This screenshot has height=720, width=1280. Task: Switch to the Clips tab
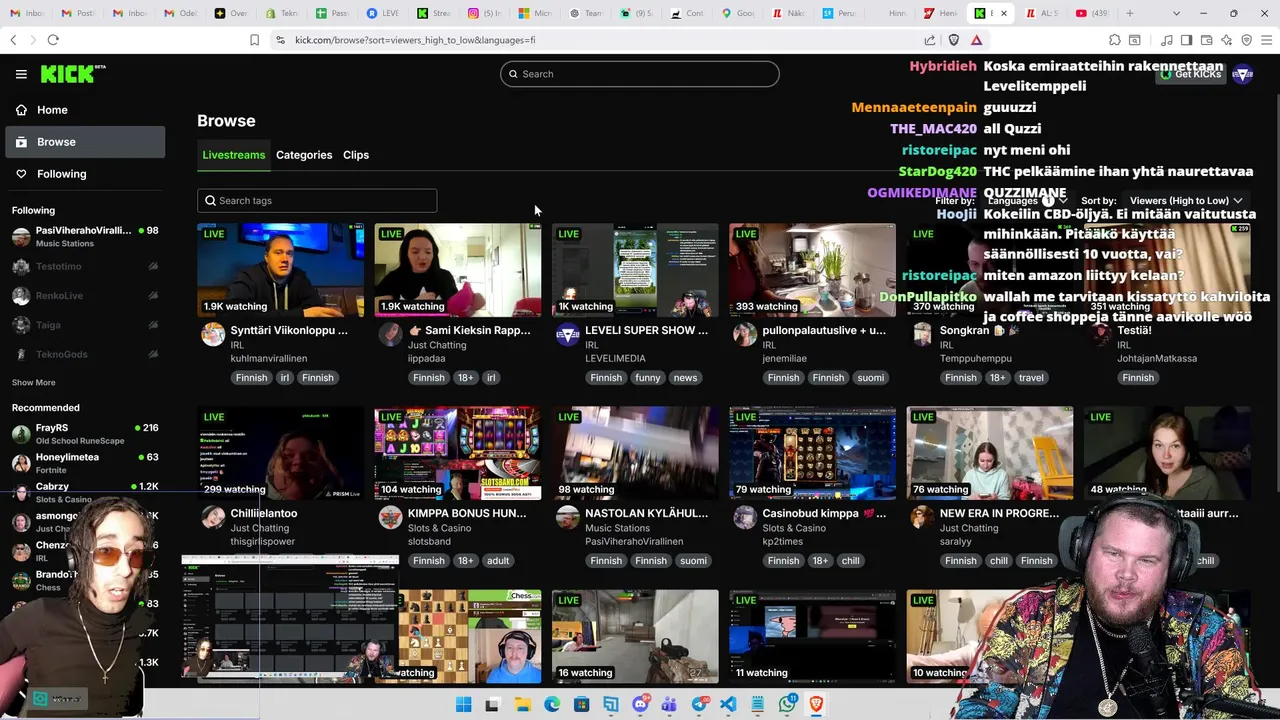point(356,155)
